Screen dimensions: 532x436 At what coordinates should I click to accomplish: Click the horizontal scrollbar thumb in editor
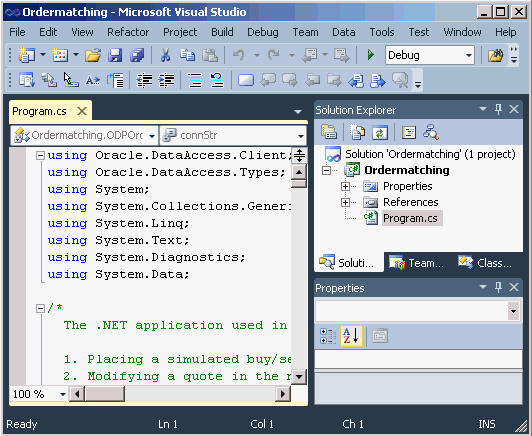point(104,394)
